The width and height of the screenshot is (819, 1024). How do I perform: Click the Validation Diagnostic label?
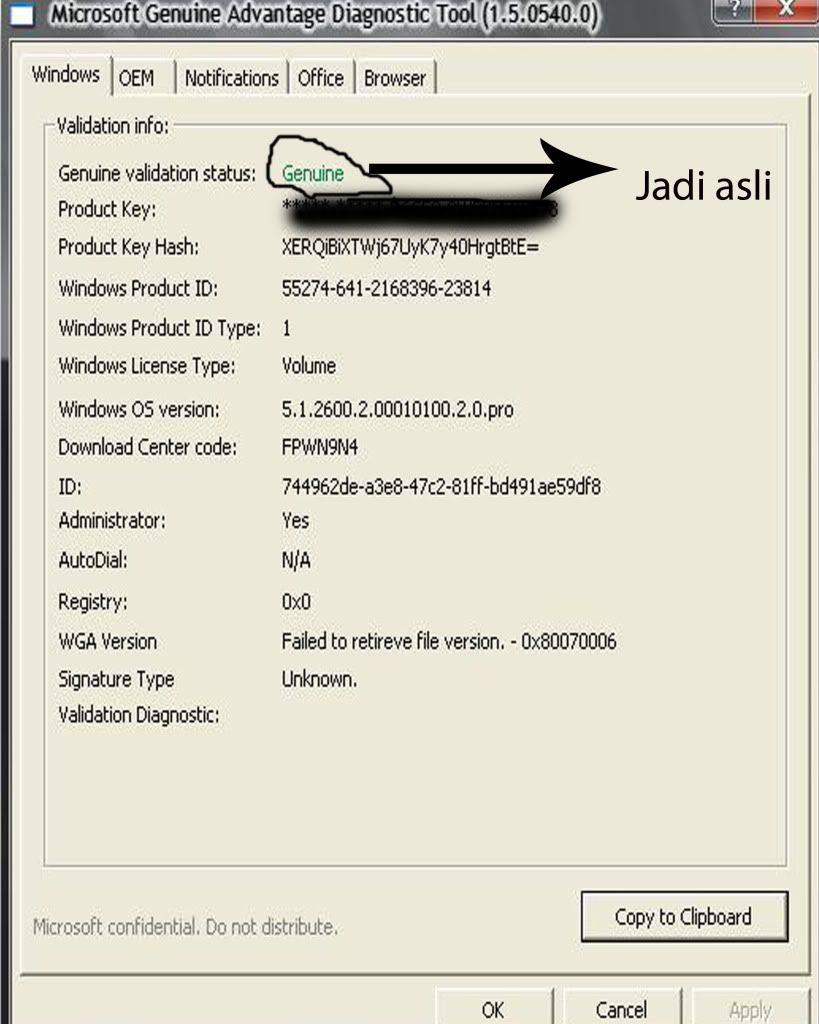tap(139, 715)
